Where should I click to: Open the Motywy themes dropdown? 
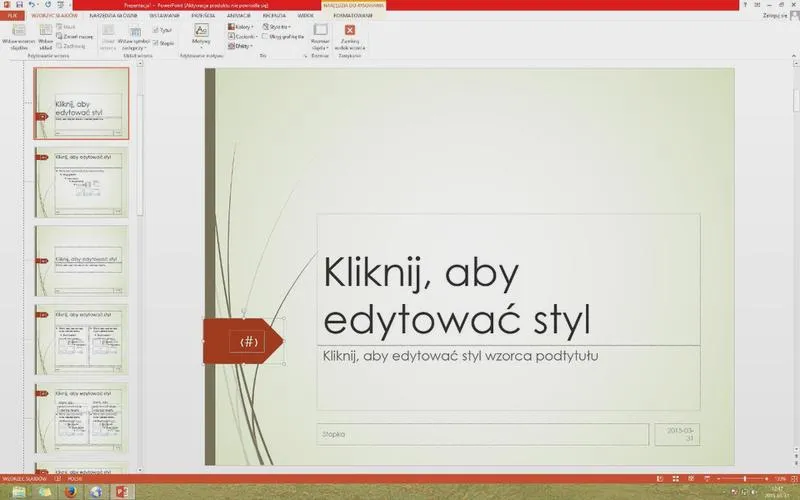[201, 36]
